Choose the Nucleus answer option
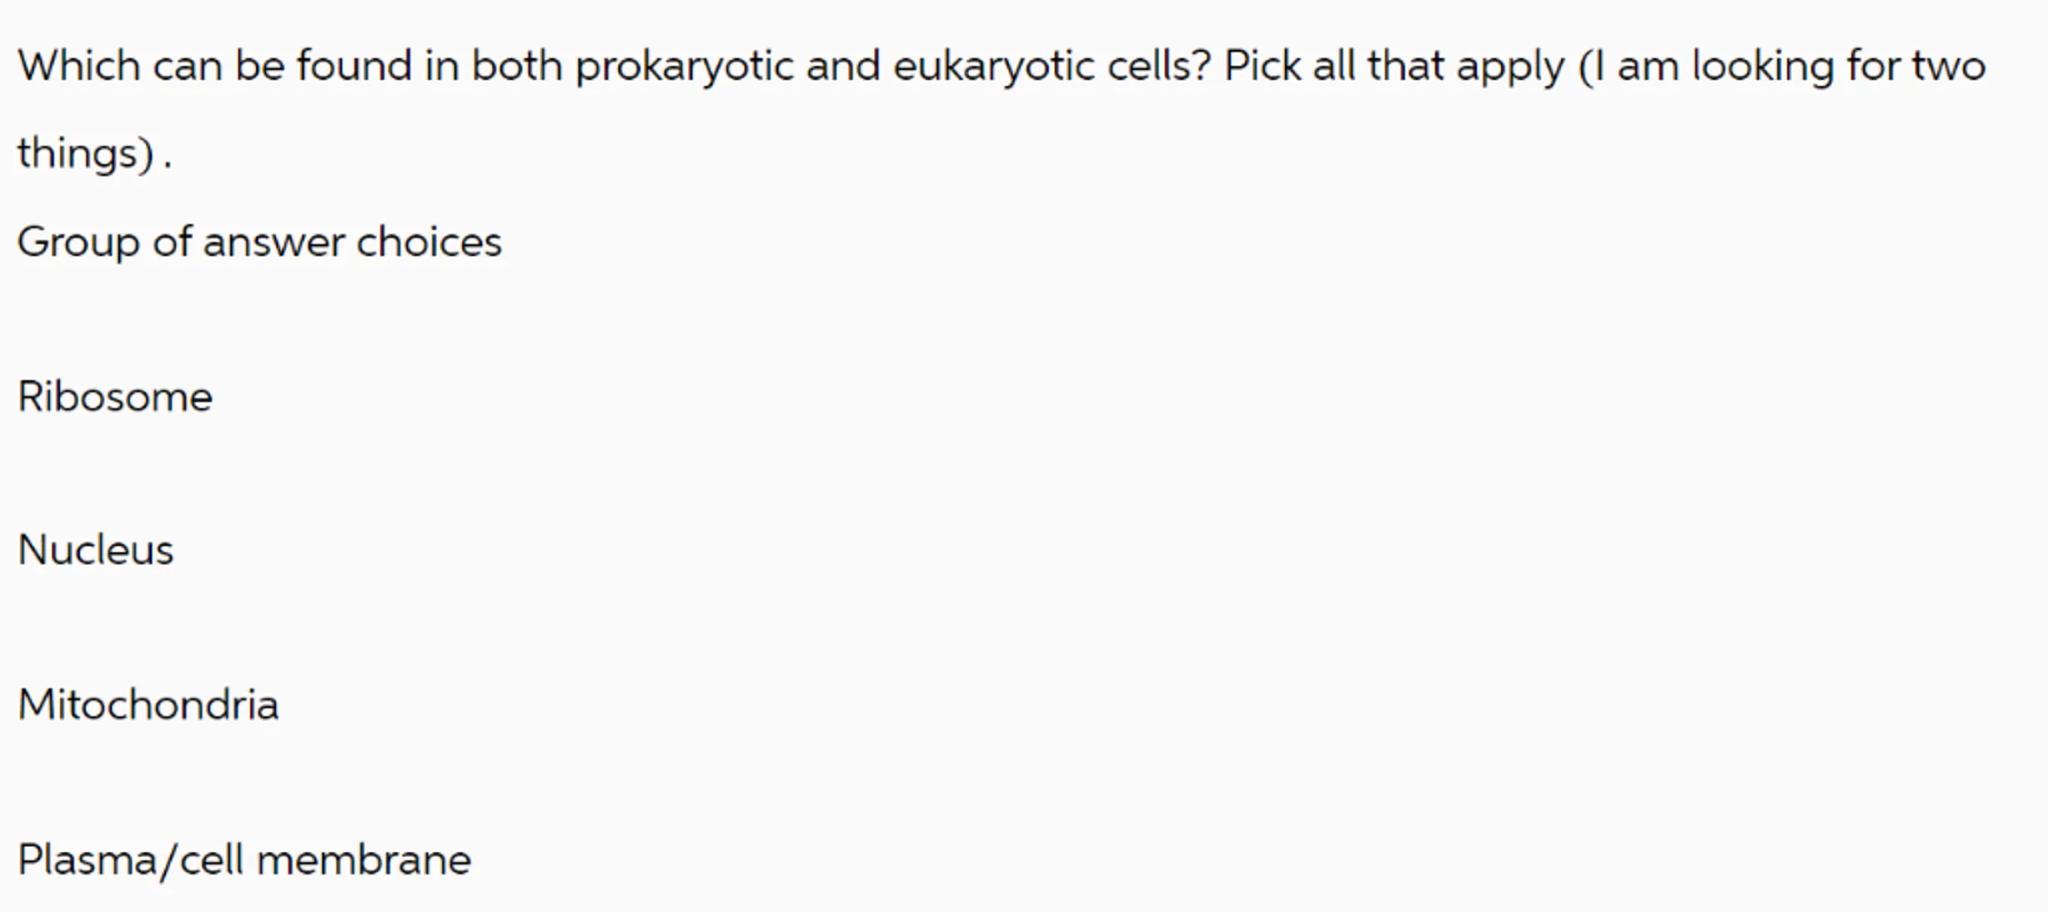Screen dimensions: 2048x912 click(96, 550)
